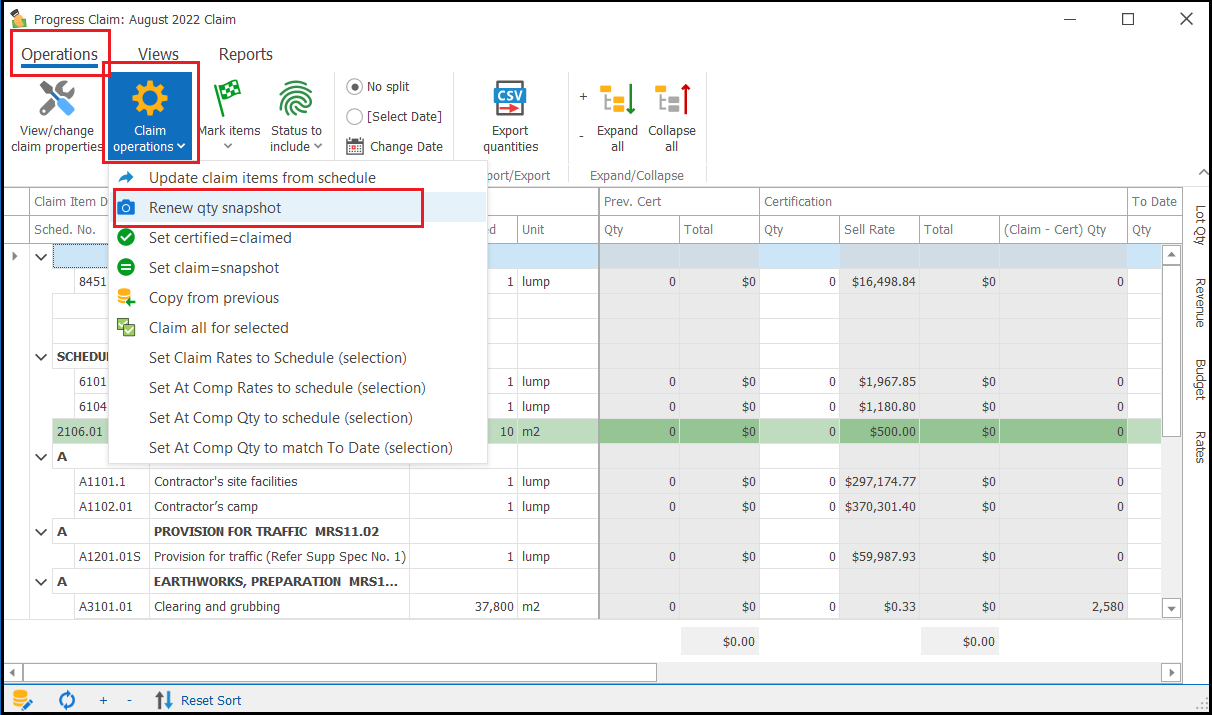Collapse the top group chevron above item 8451
The image size is (1212, 715).
coord(41,257)
